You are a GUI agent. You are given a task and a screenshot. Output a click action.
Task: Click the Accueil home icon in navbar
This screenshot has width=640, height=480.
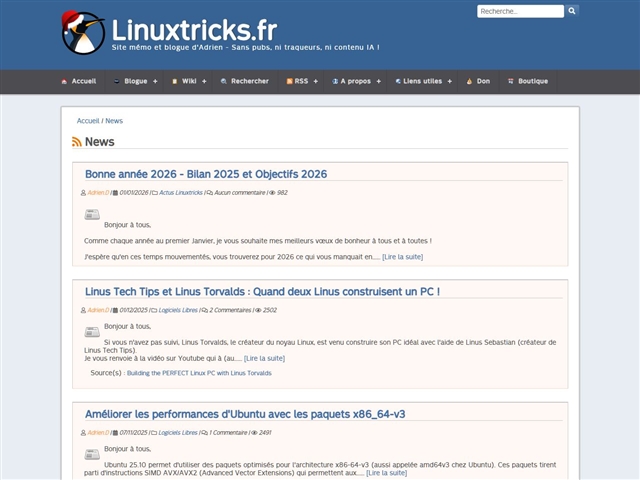coord(64,81)
